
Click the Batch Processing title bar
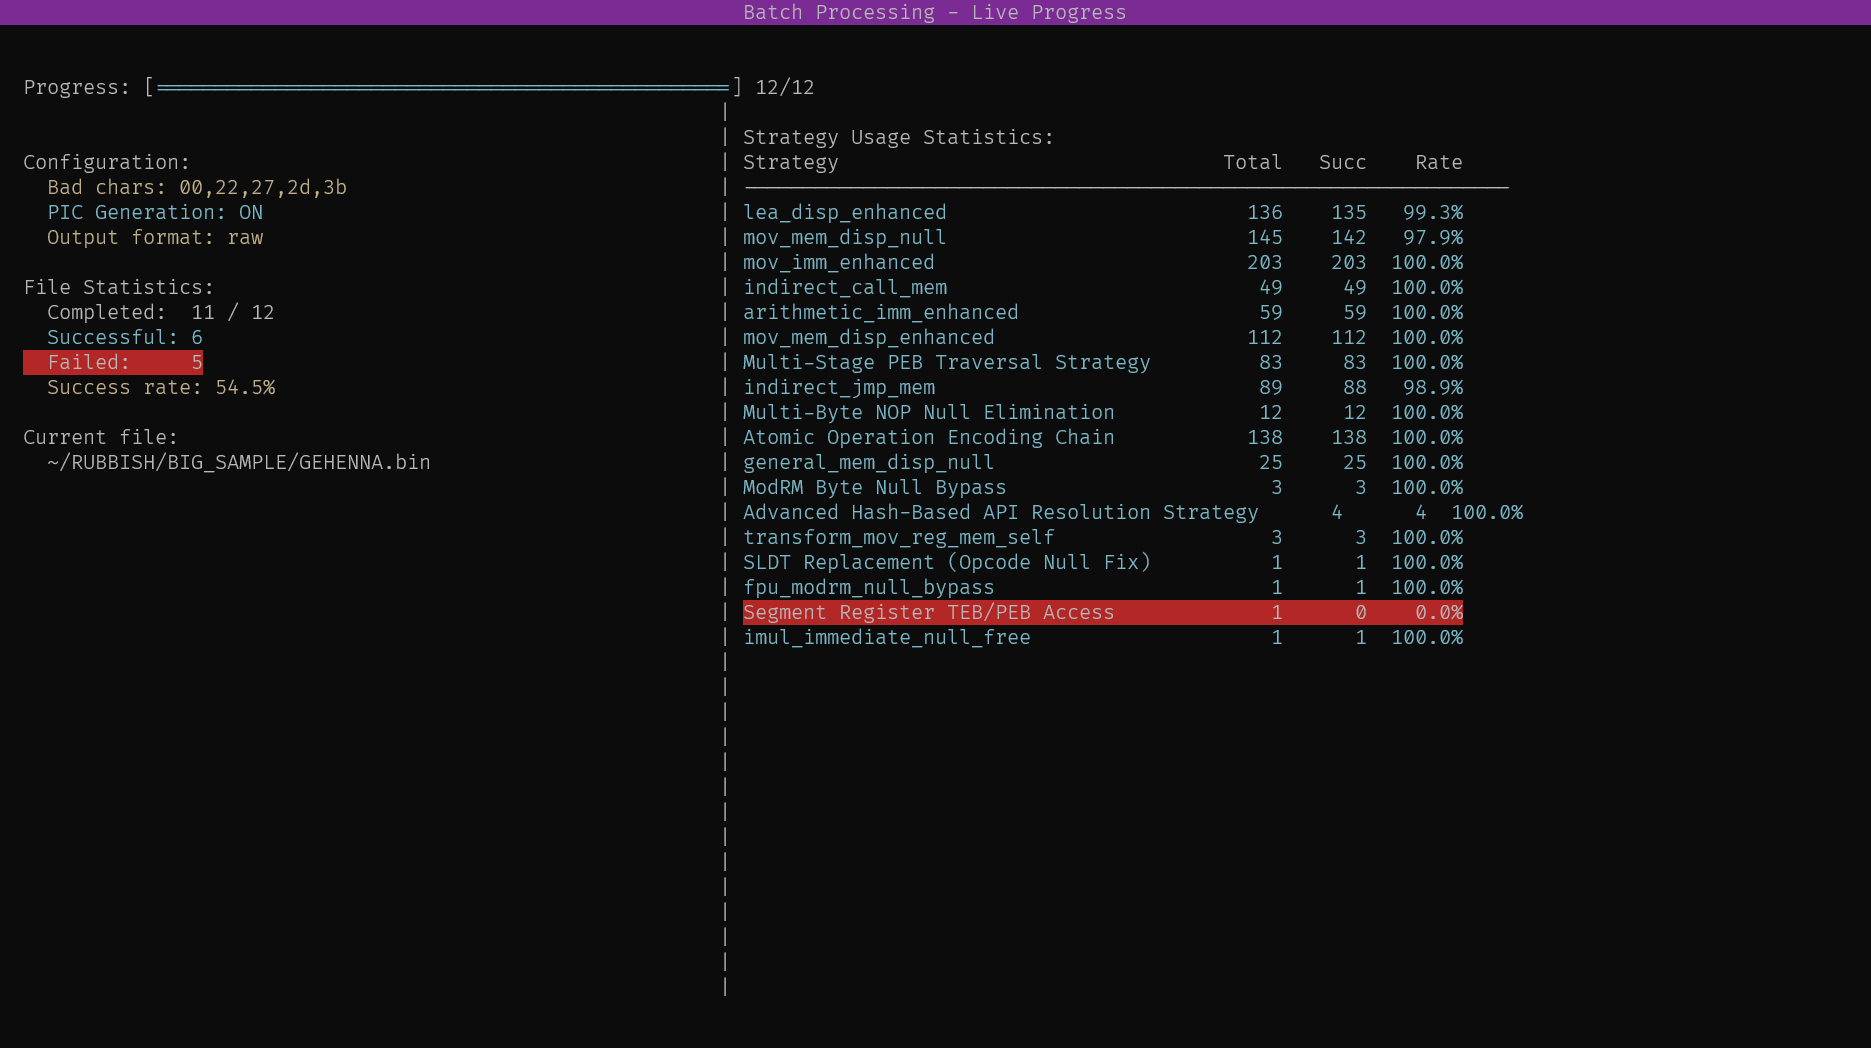(934, 12)
